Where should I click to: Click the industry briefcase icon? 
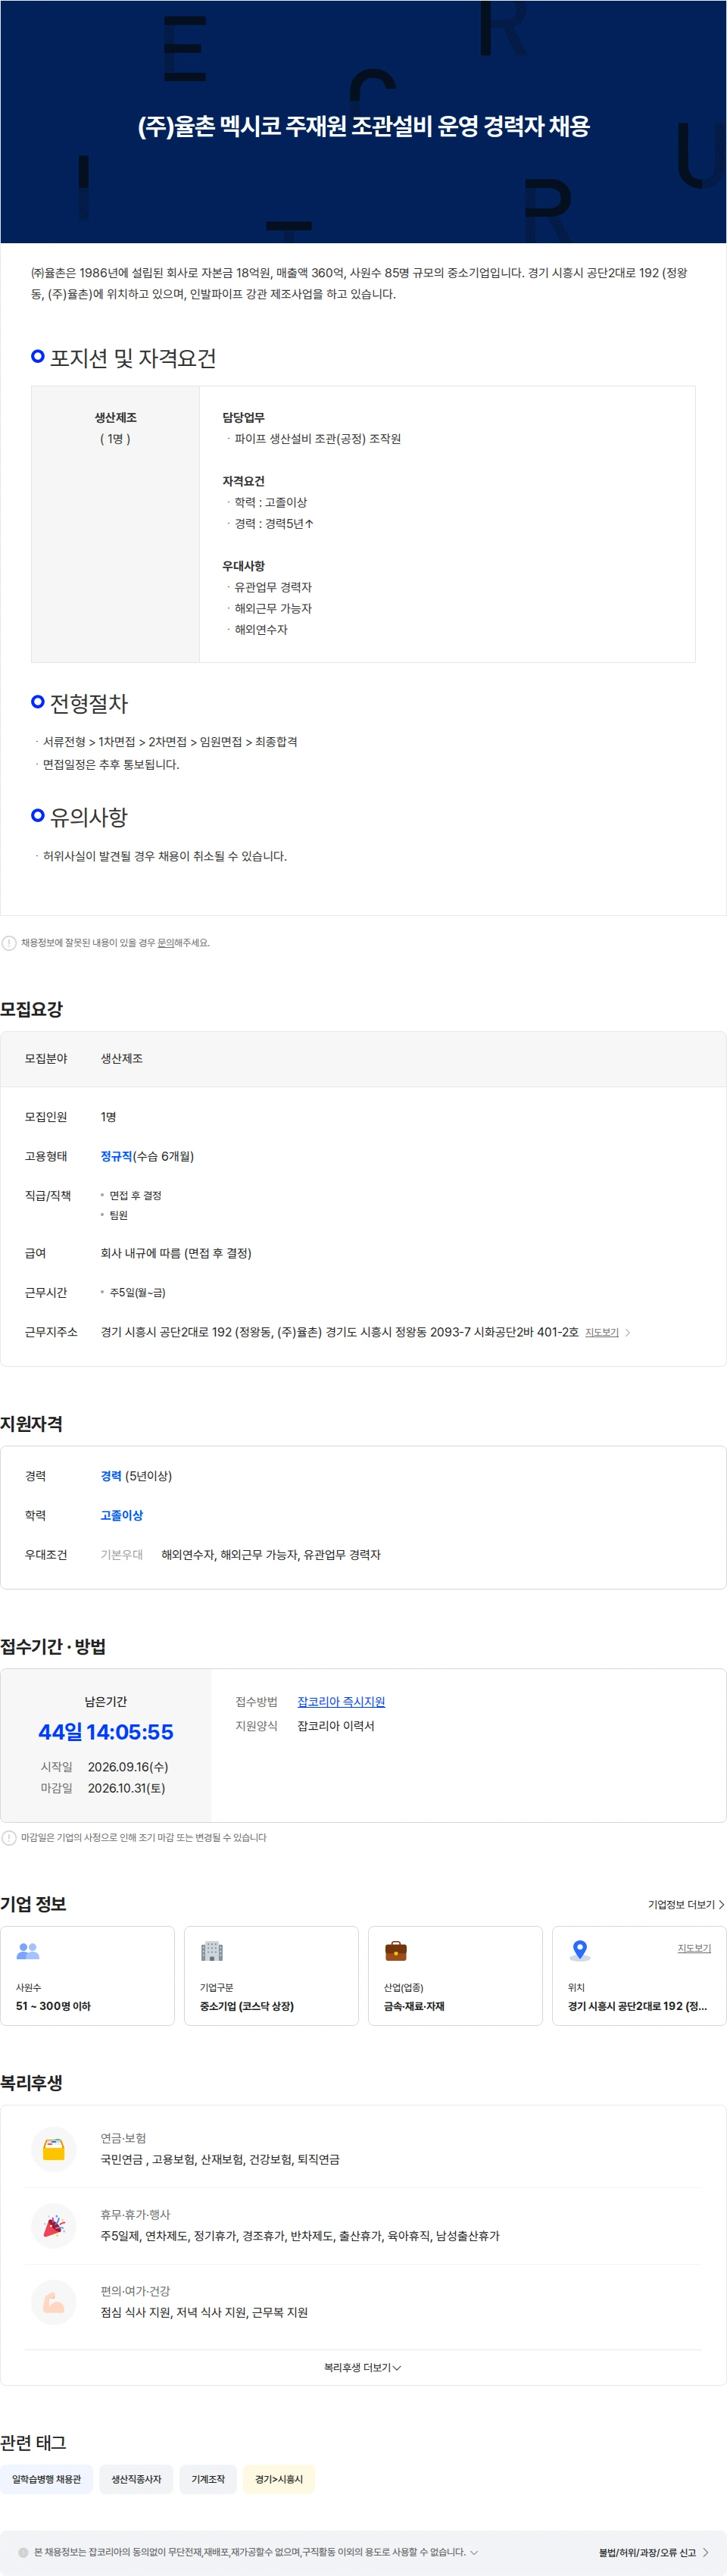click(x=396, y=1950)
